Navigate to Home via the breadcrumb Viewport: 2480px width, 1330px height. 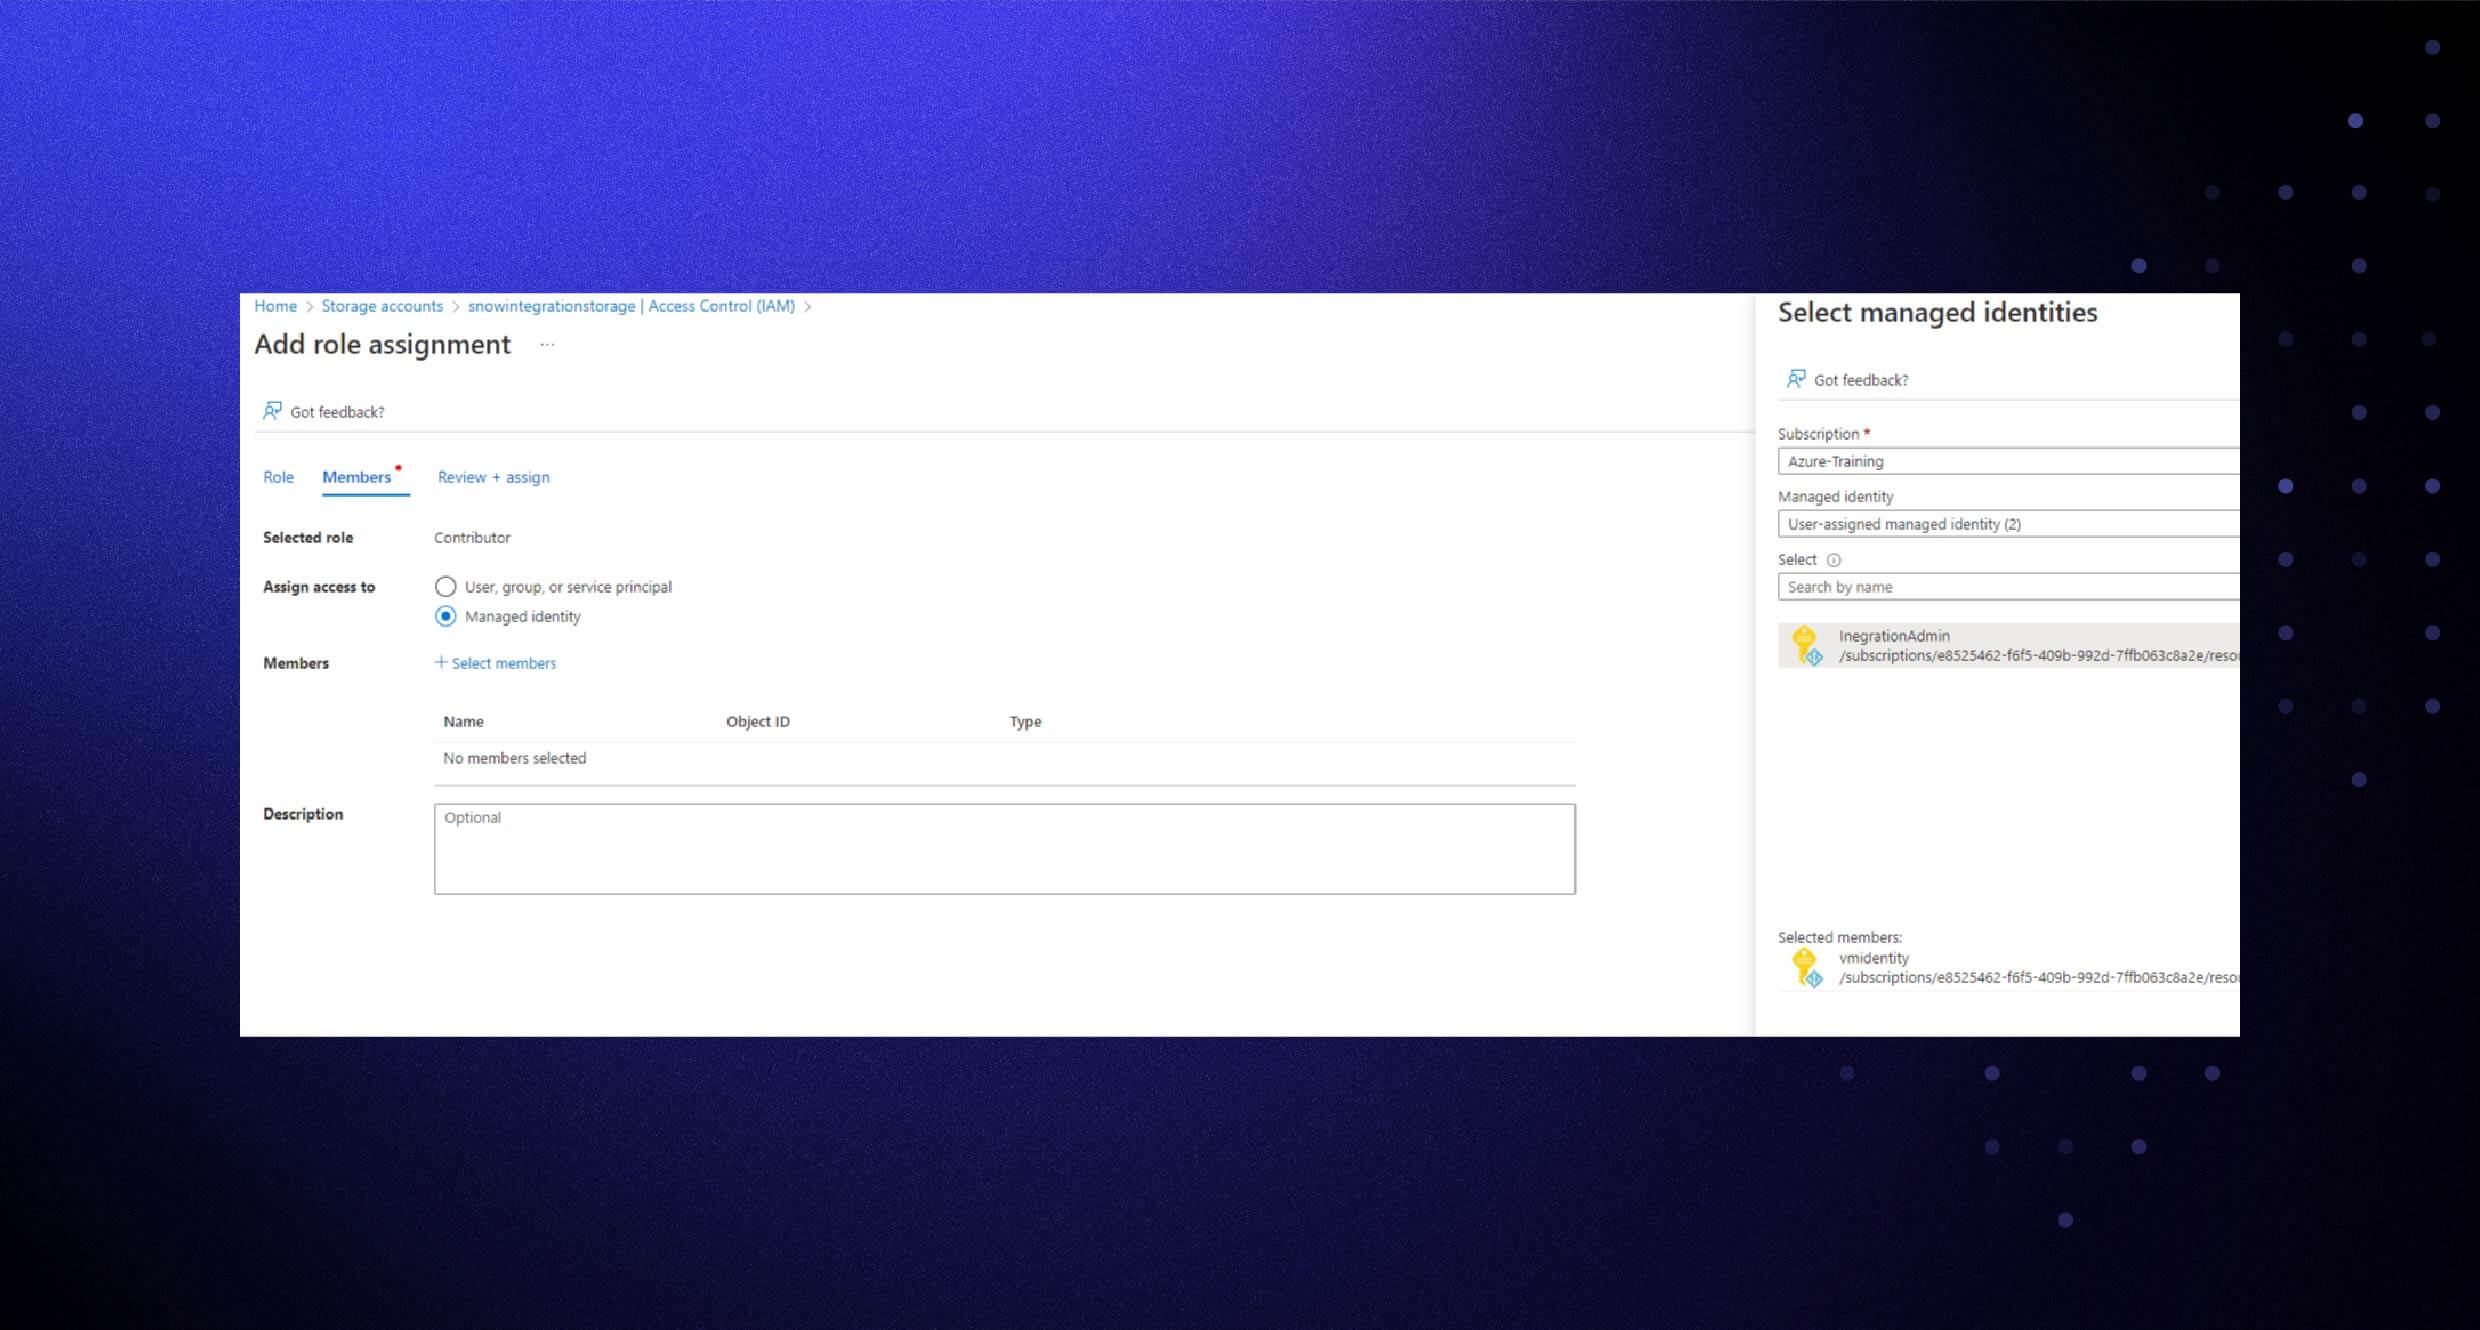(275, 306)
